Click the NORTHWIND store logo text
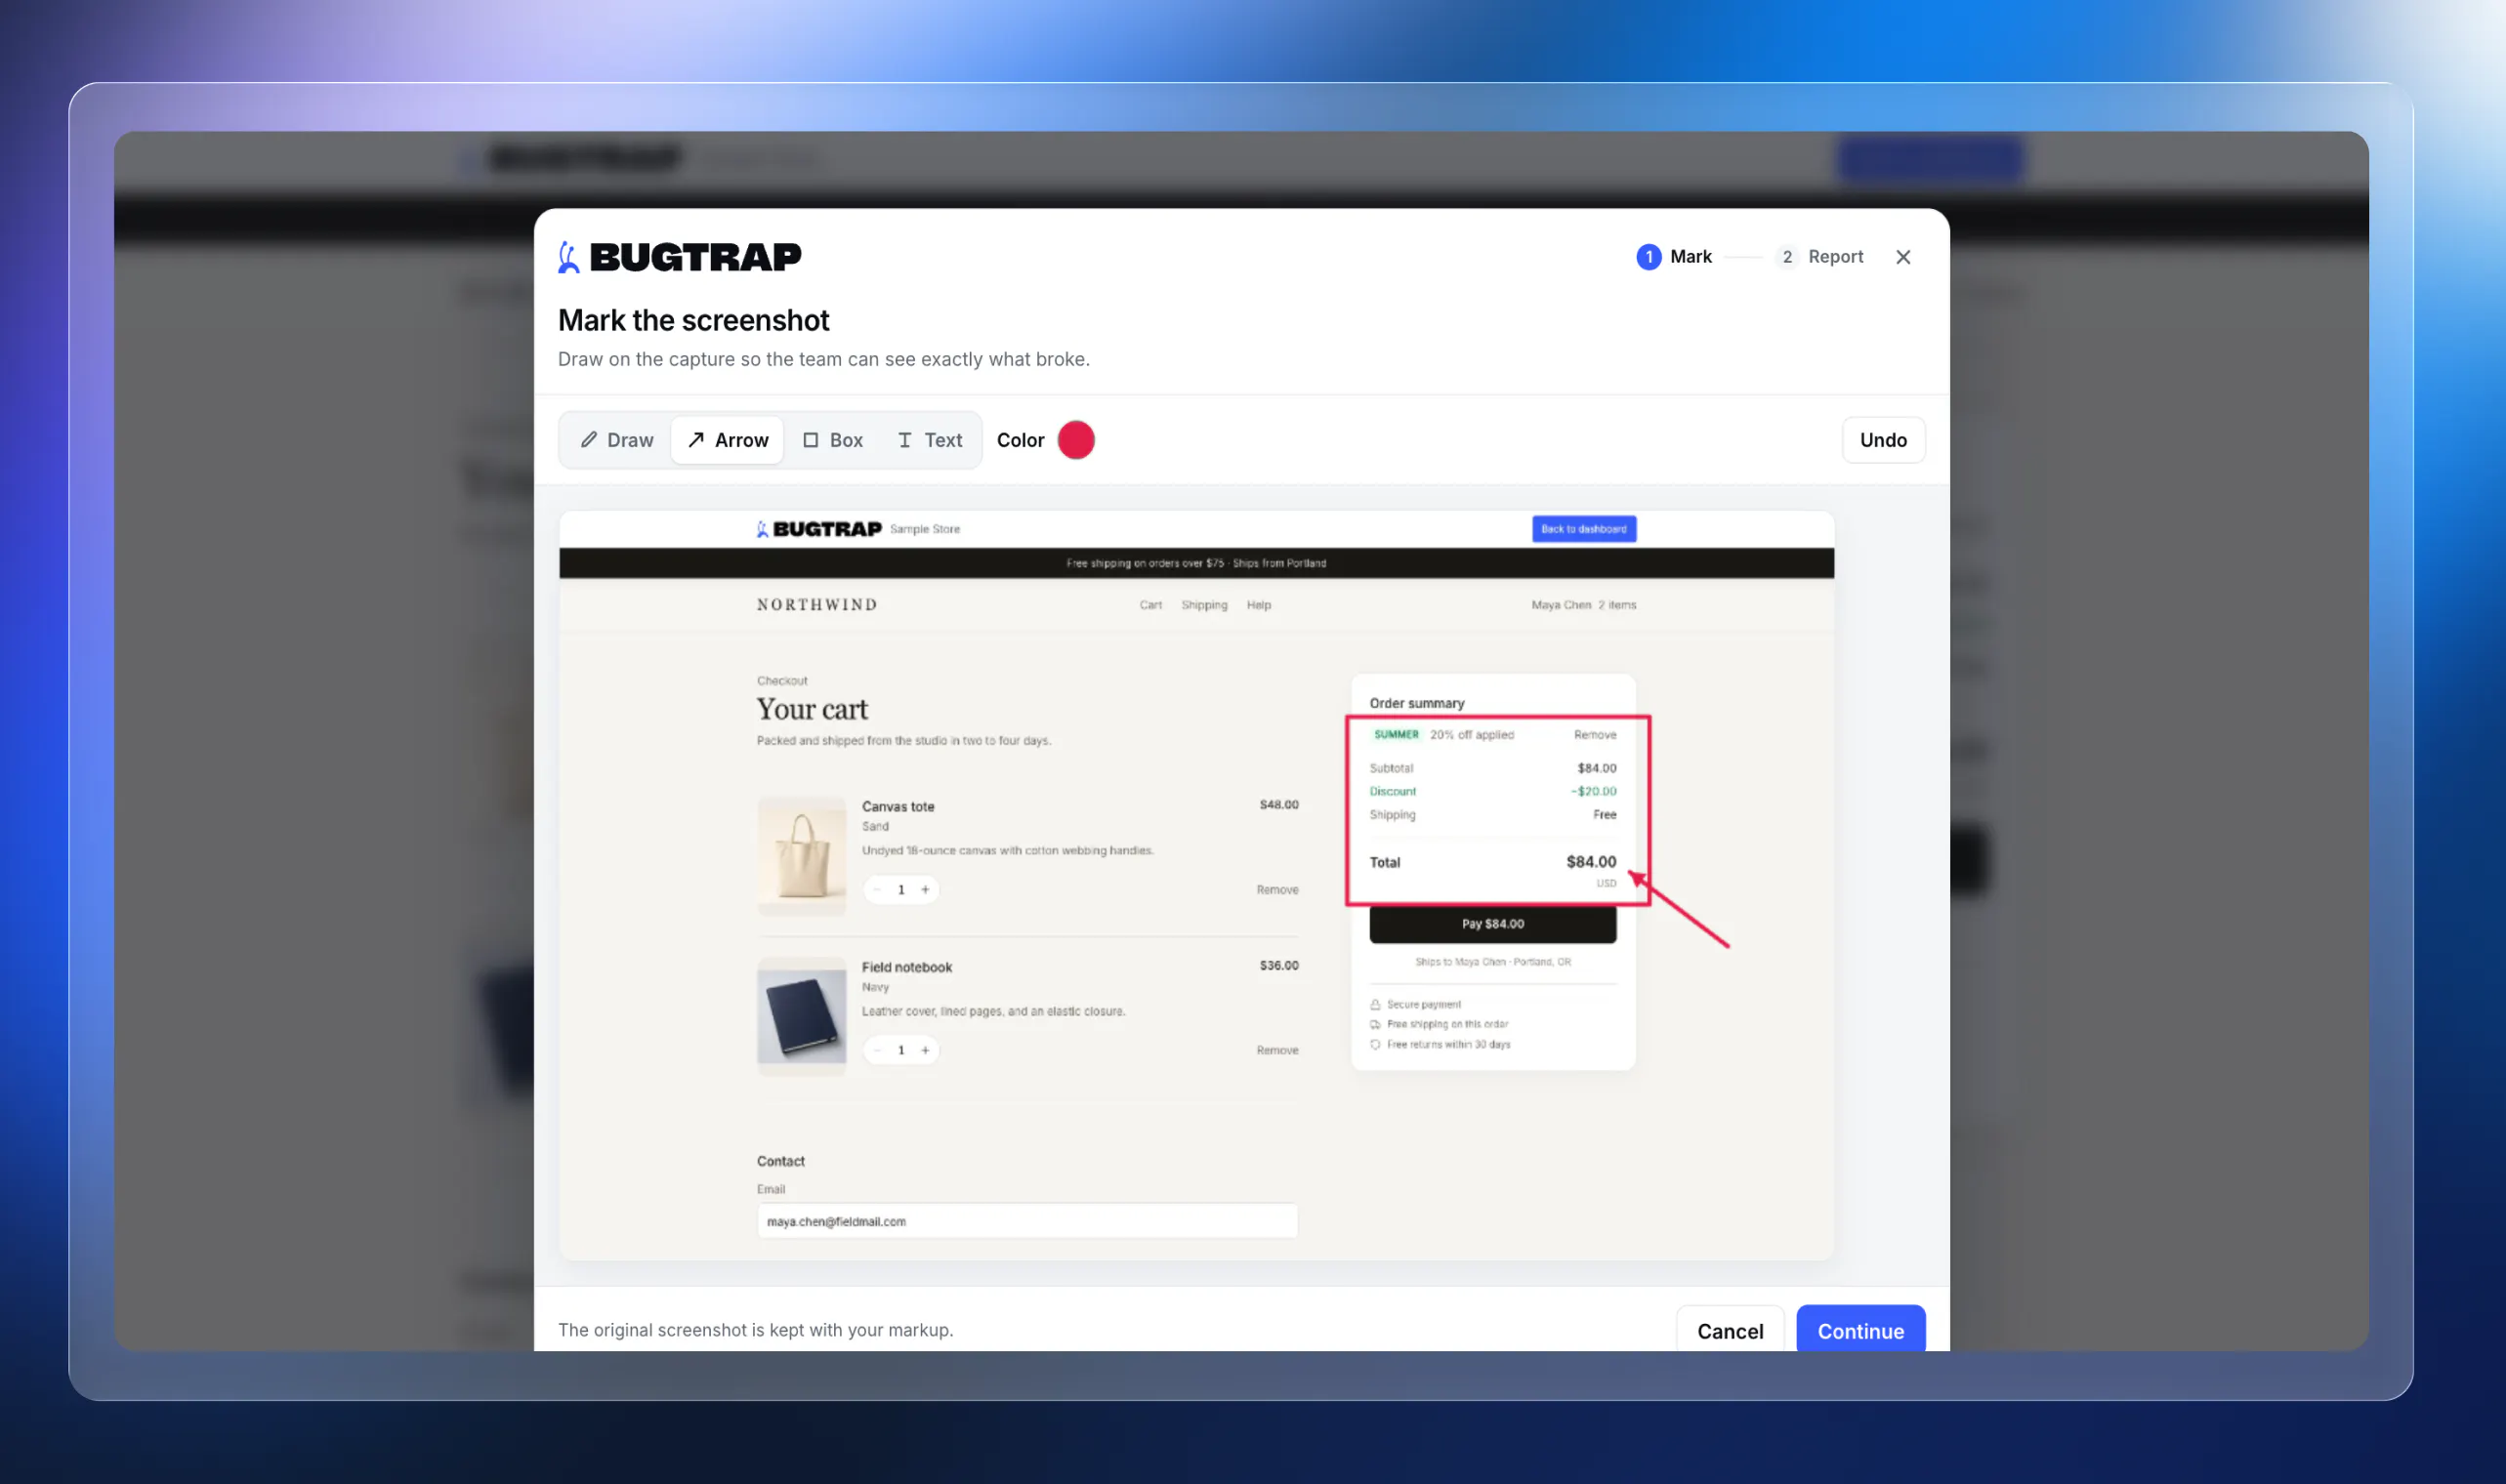 tap(817, 605)
